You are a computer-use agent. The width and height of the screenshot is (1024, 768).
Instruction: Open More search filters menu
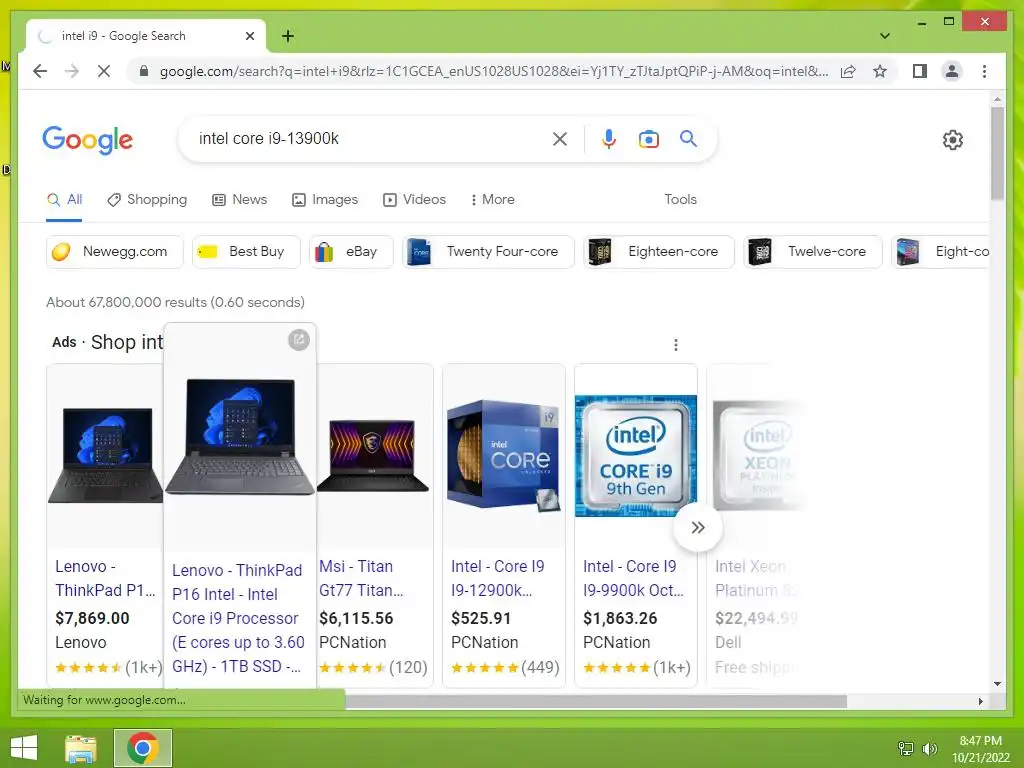(492, 199)
